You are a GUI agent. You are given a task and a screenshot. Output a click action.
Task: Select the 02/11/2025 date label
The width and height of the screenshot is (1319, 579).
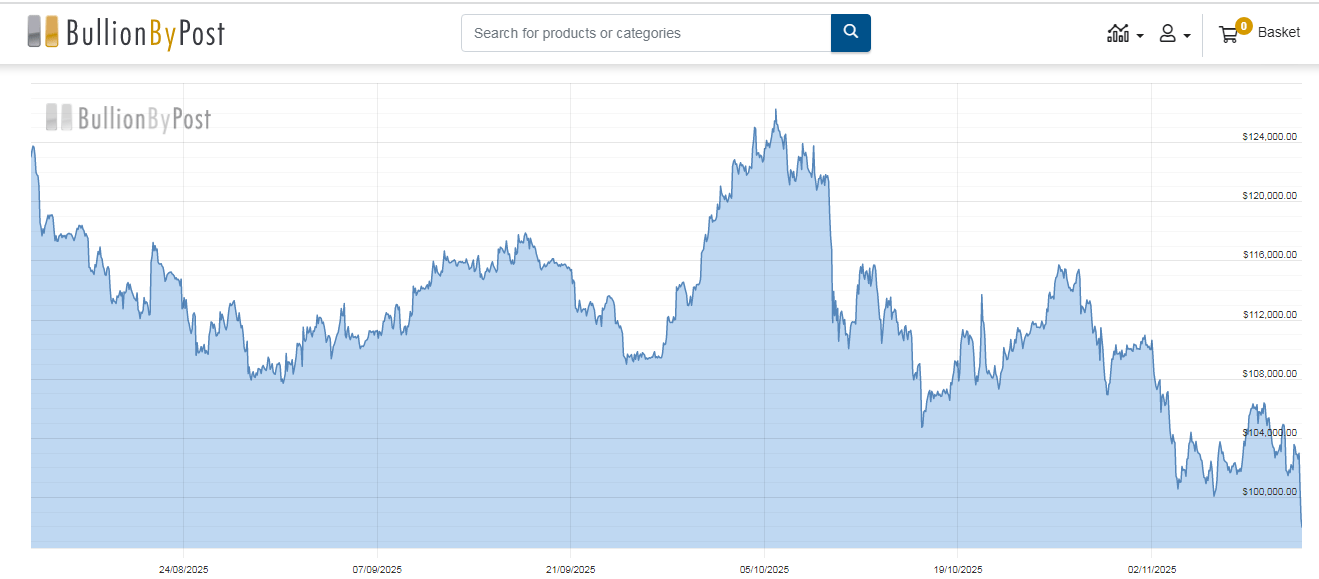tap(1152, 570)
